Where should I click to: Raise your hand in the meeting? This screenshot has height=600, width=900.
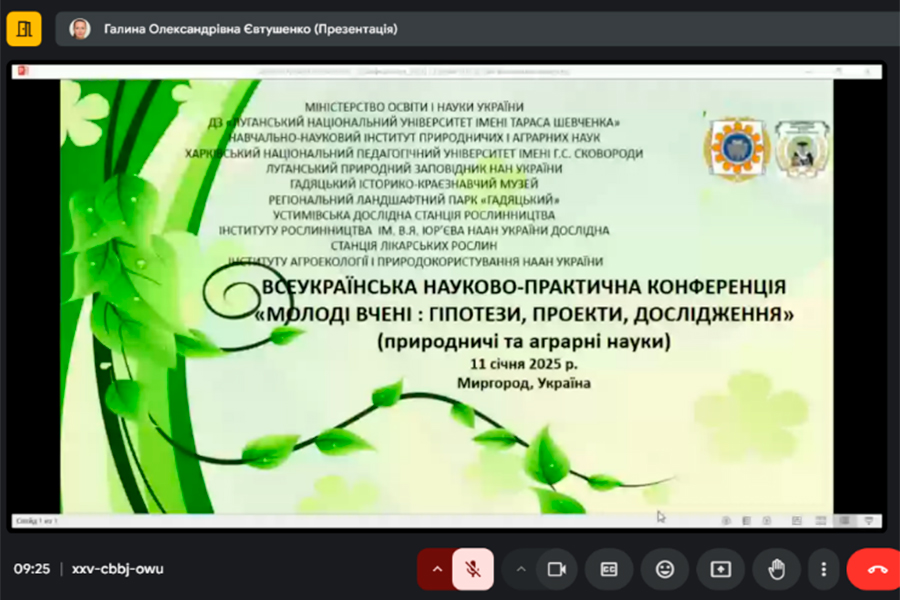point(776,569)
